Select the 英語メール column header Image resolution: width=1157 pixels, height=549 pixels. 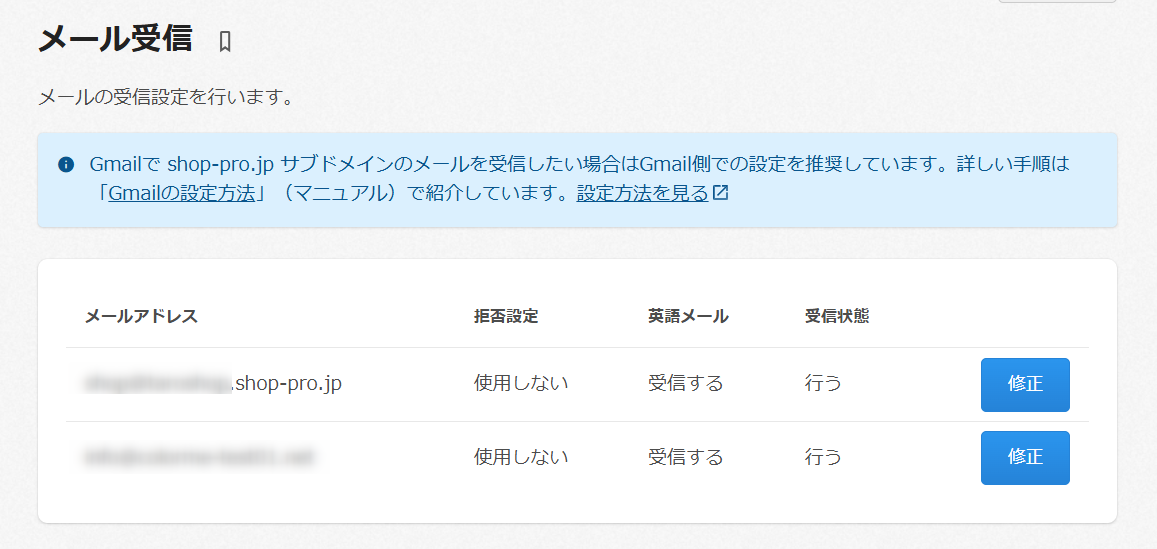point(688,316)
